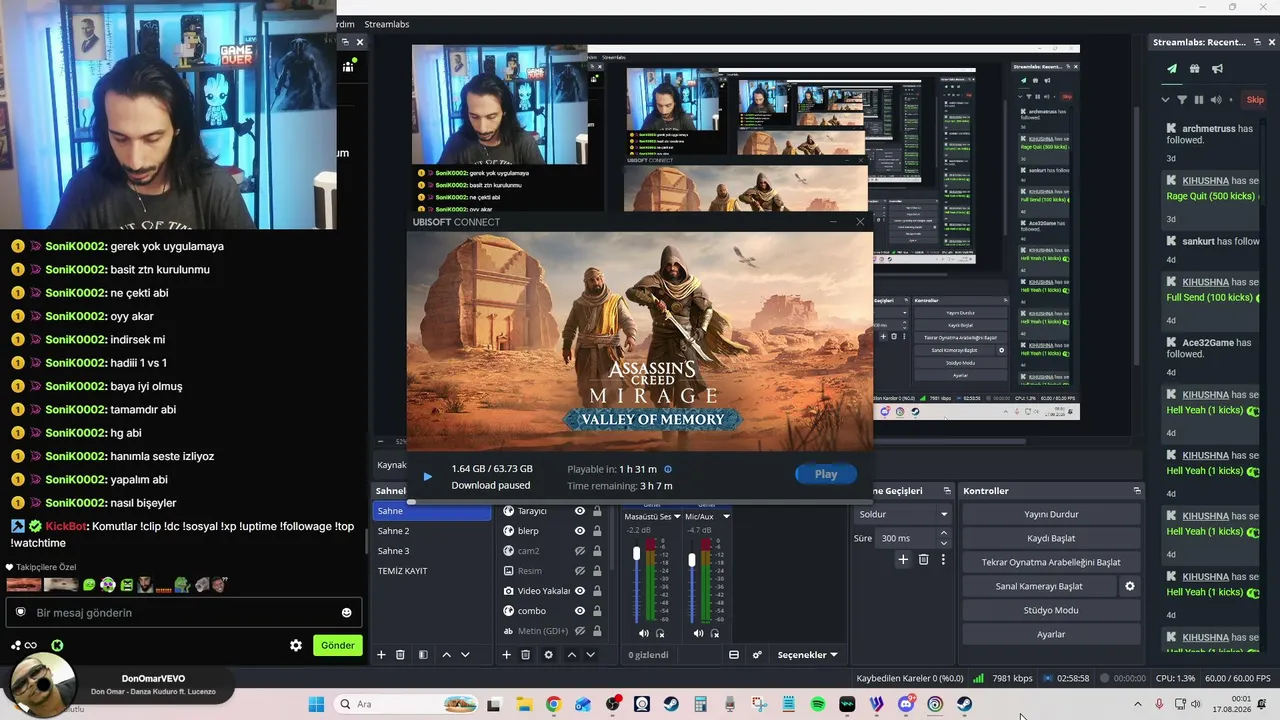Add a new source with plus icon
Screen dimensions: 1280x720
tap(506, 655)
